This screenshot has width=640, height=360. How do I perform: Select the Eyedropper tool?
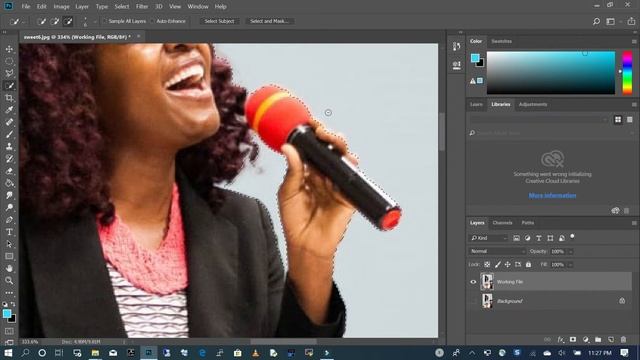[9, 110]
